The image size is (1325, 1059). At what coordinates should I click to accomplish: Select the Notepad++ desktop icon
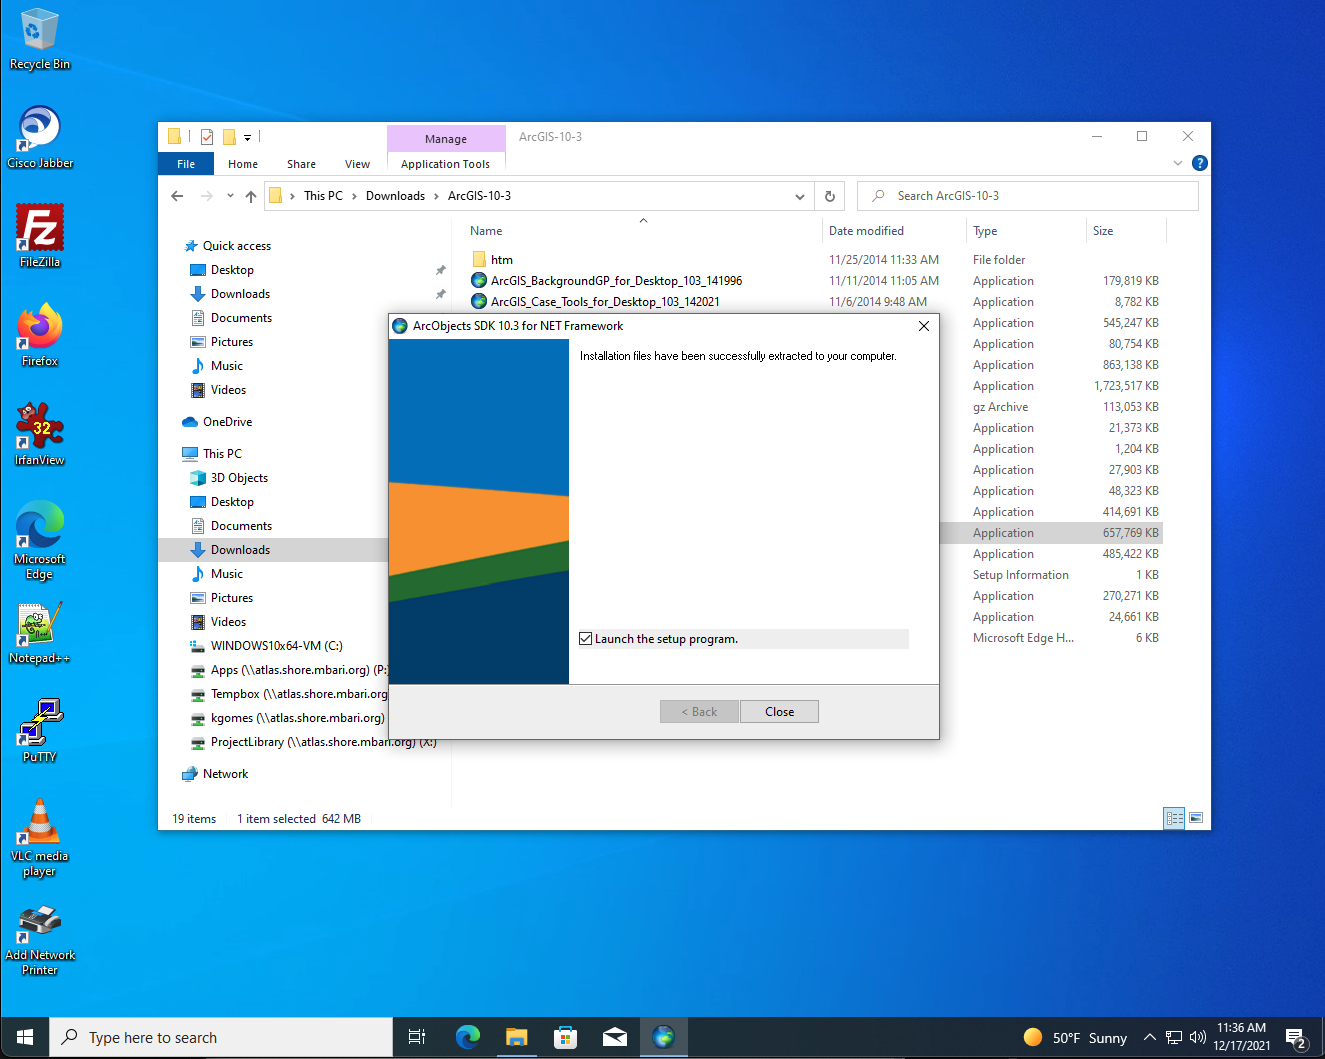pos(40,632)
